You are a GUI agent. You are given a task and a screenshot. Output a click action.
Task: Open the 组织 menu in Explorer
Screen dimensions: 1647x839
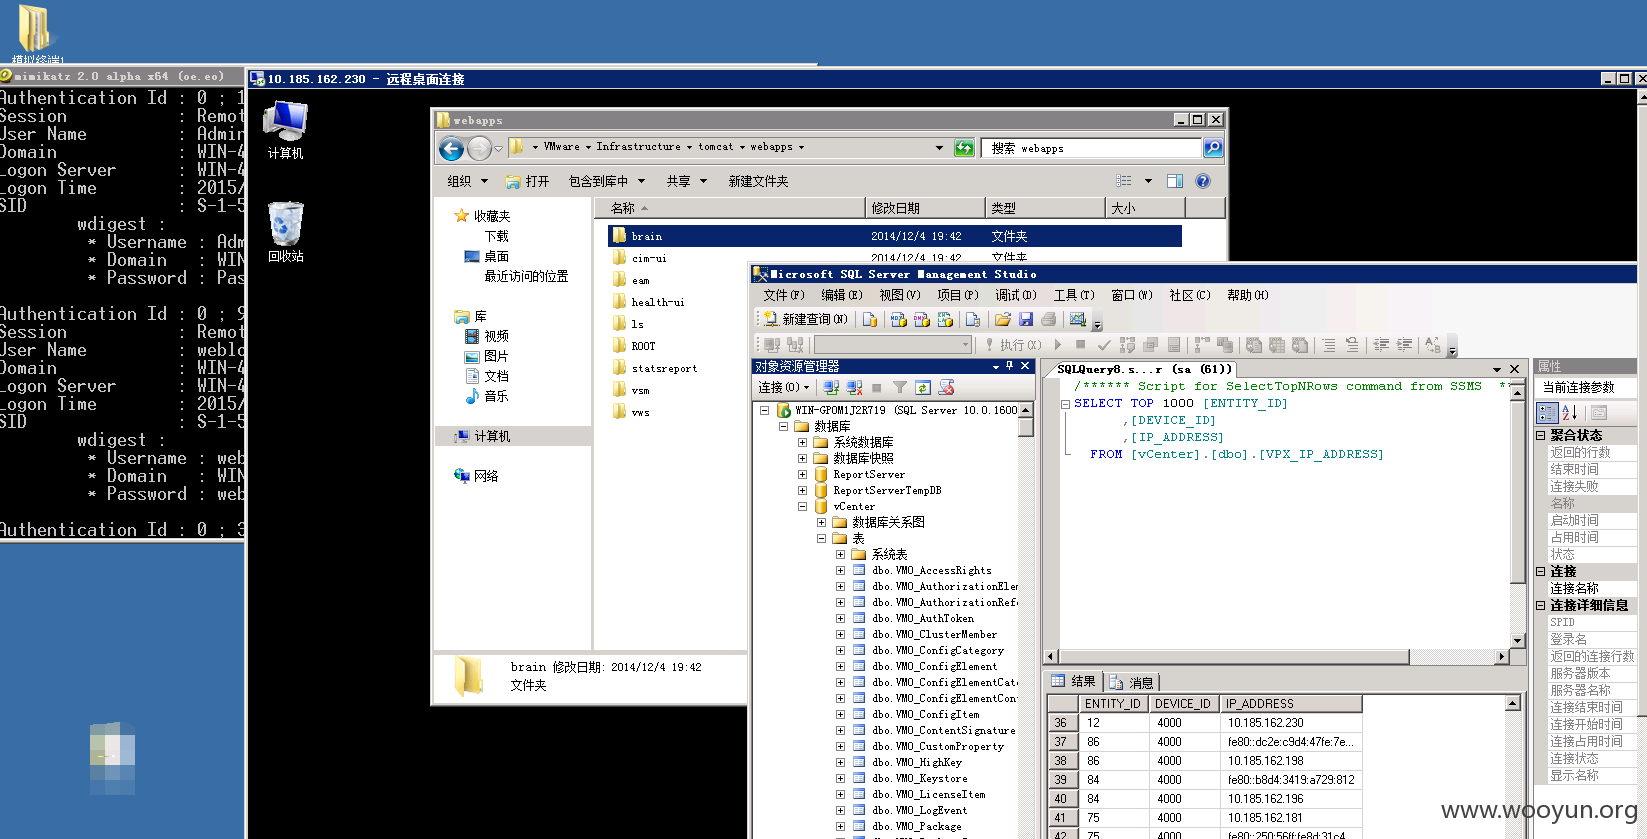(467, 181)
